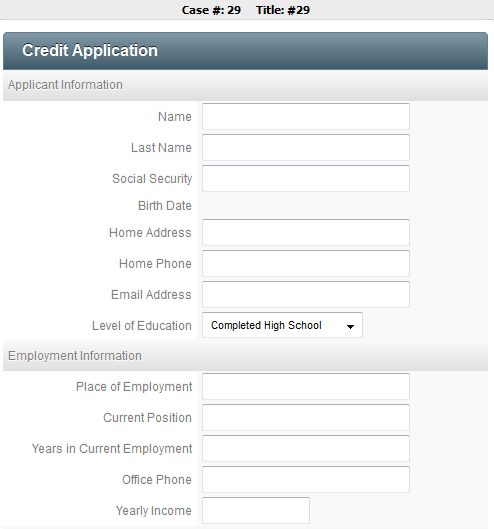Viewport: 494px width, 529px height.
Task: Focus the Years in Current Employment field
Action: coord(306,448)
